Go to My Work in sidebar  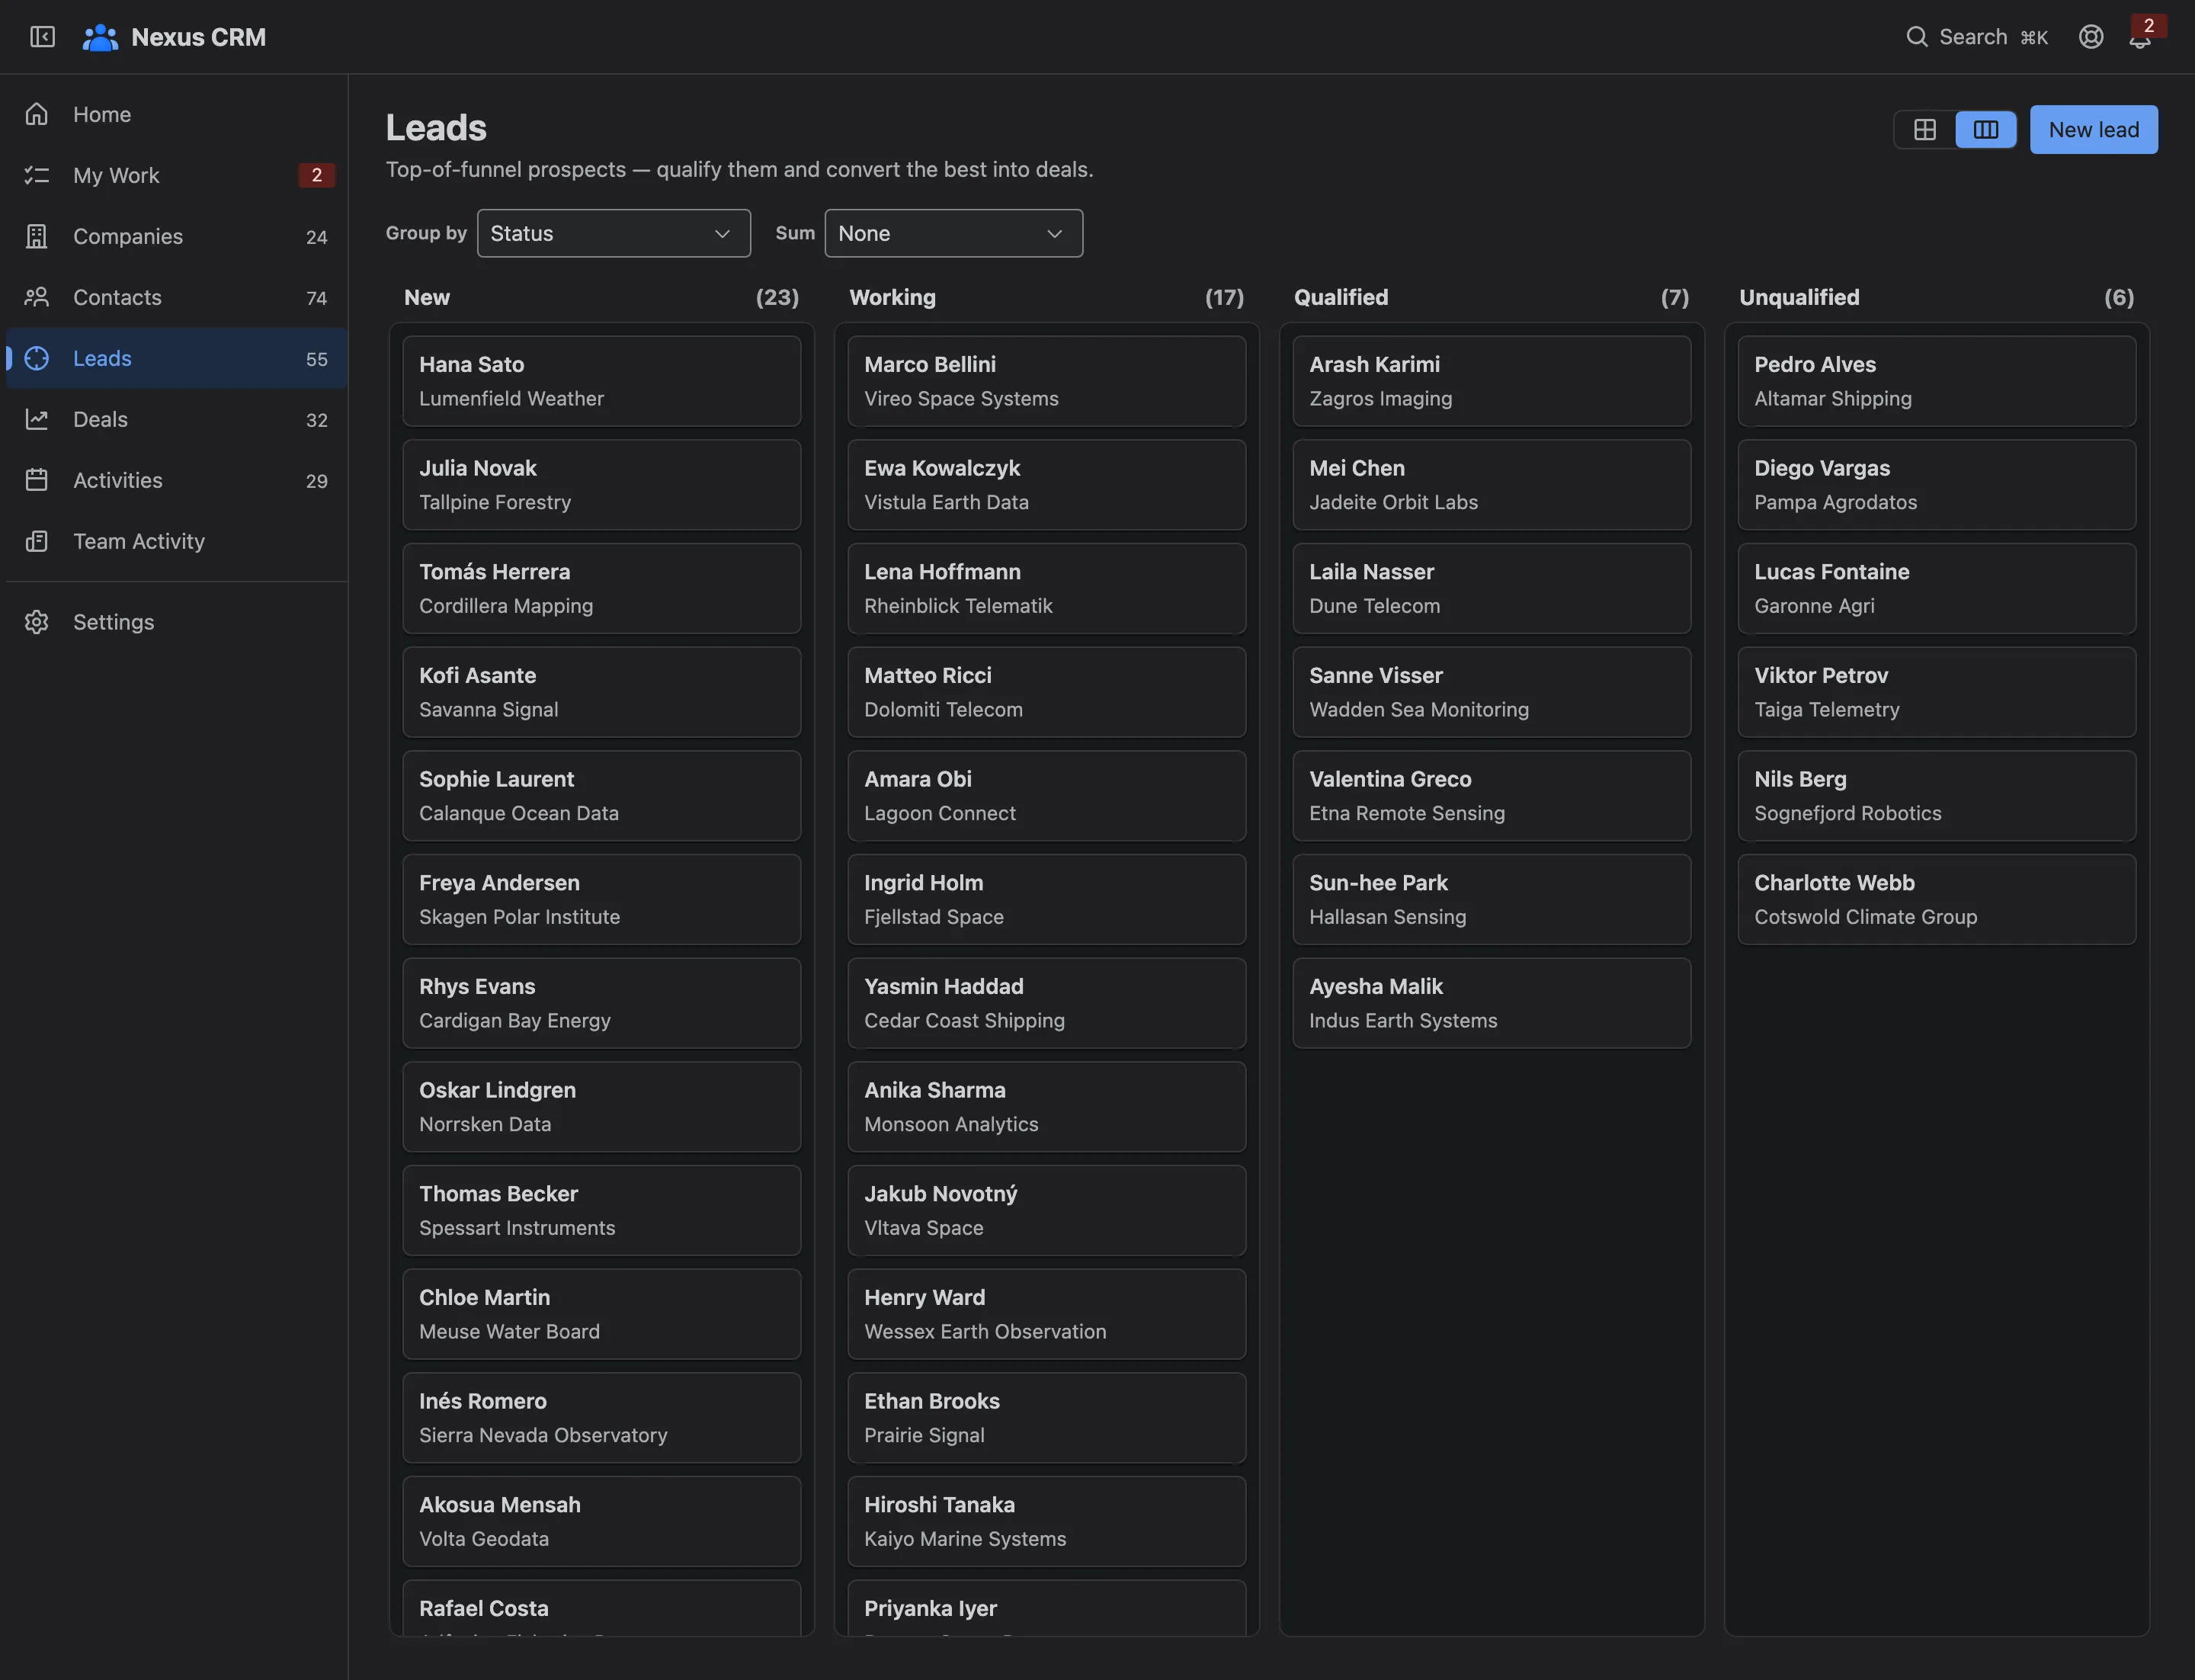pos(177,175)
